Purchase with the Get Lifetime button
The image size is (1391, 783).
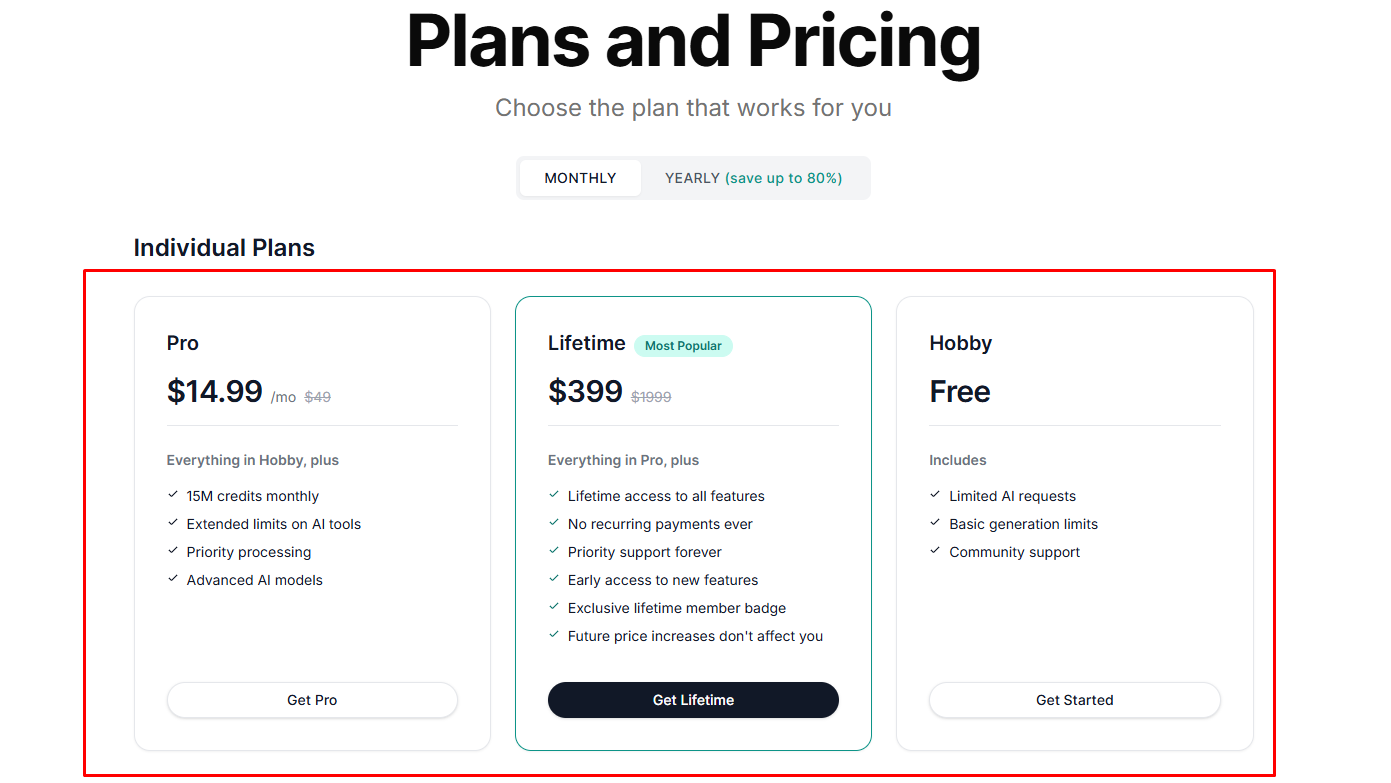point(693,700)
